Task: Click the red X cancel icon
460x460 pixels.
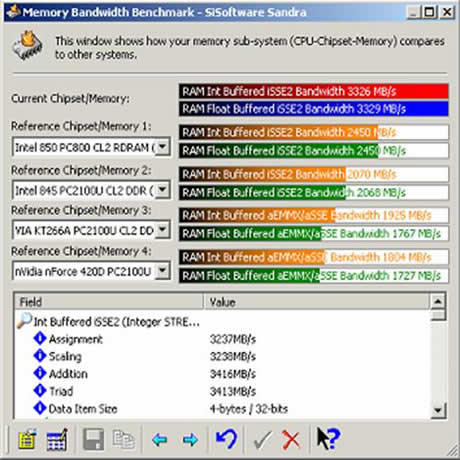Action: [291, 440]
